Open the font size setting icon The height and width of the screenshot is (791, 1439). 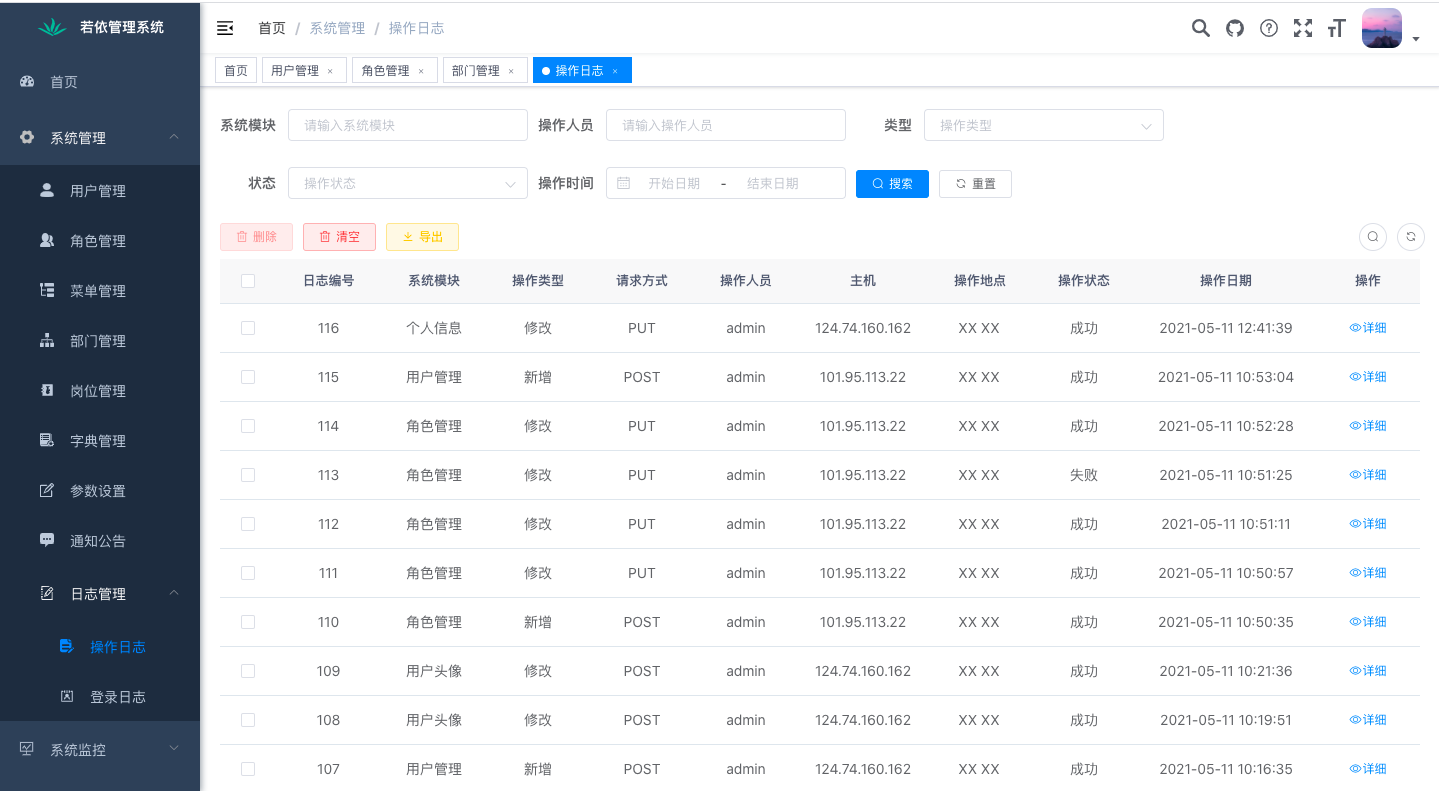click(x=1336, y=28)
